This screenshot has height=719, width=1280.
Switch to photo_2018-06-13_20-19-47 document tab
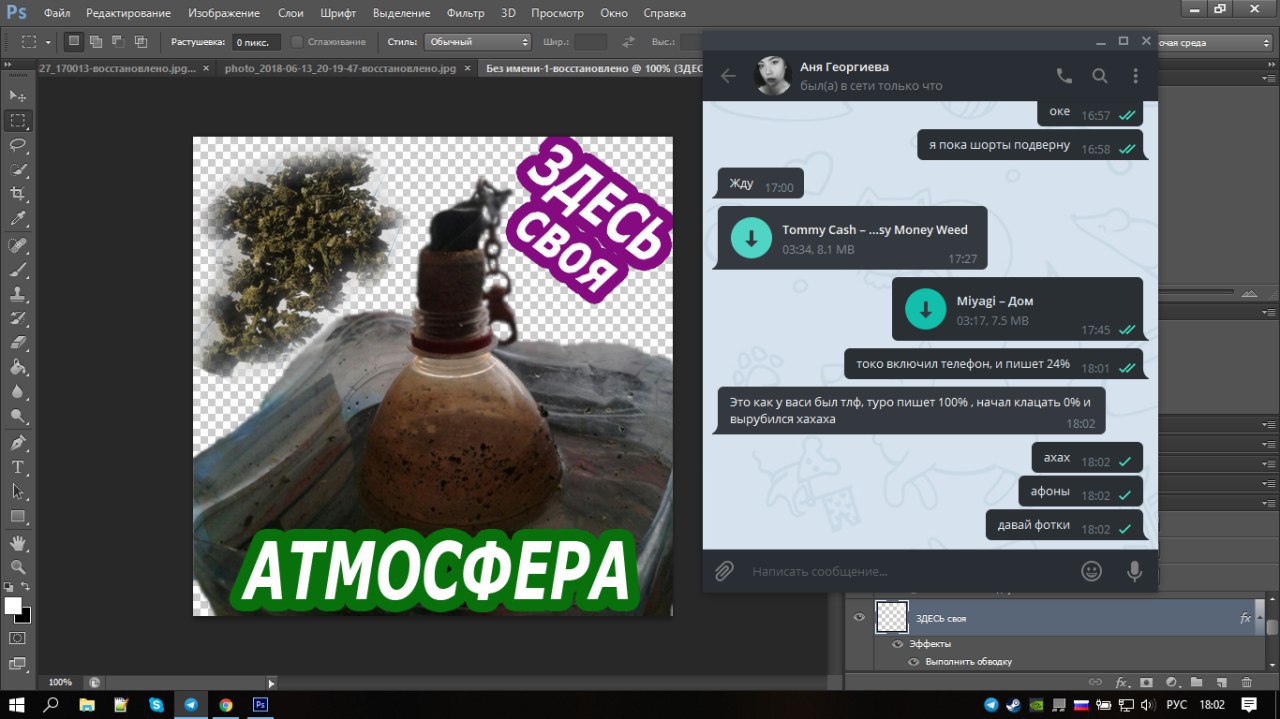coord(340,68)
